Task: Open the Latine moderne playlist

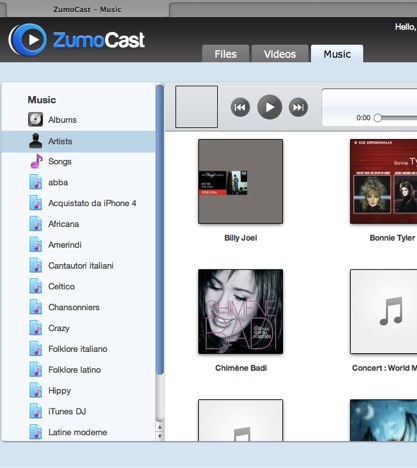Action: click(78, 432)
